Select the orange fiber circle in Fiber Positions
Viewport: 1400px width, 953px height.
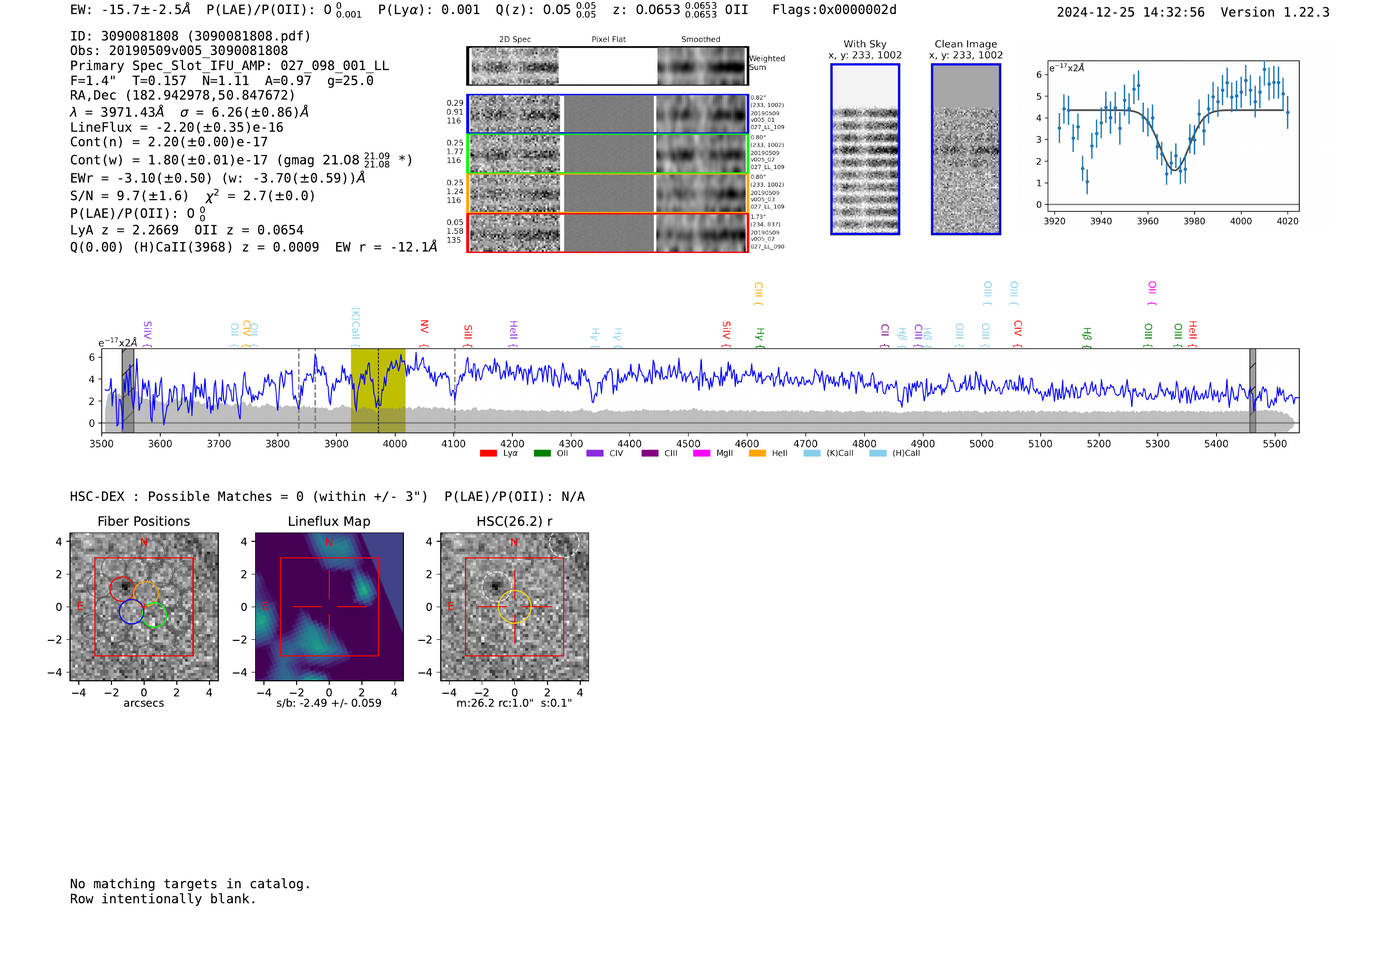[146, 594]
